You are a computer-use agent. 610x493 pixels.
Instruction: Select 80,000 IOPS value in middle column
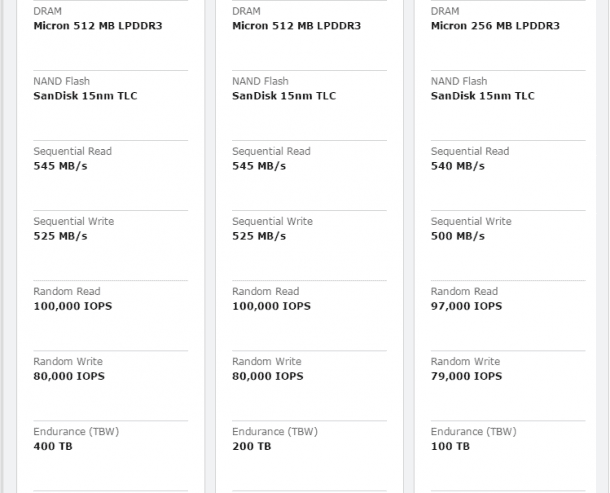267,376
